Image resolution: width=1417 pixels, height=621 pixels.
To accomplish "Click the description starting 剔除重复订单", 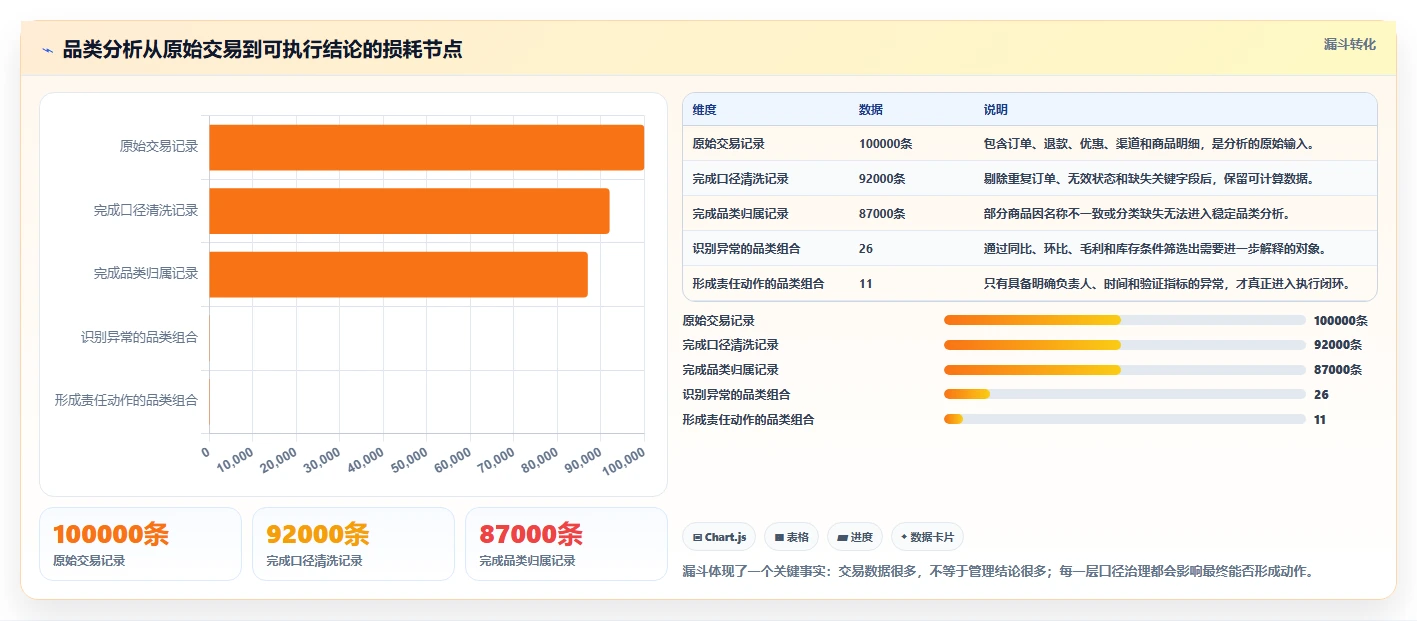I will [1148, 179].
